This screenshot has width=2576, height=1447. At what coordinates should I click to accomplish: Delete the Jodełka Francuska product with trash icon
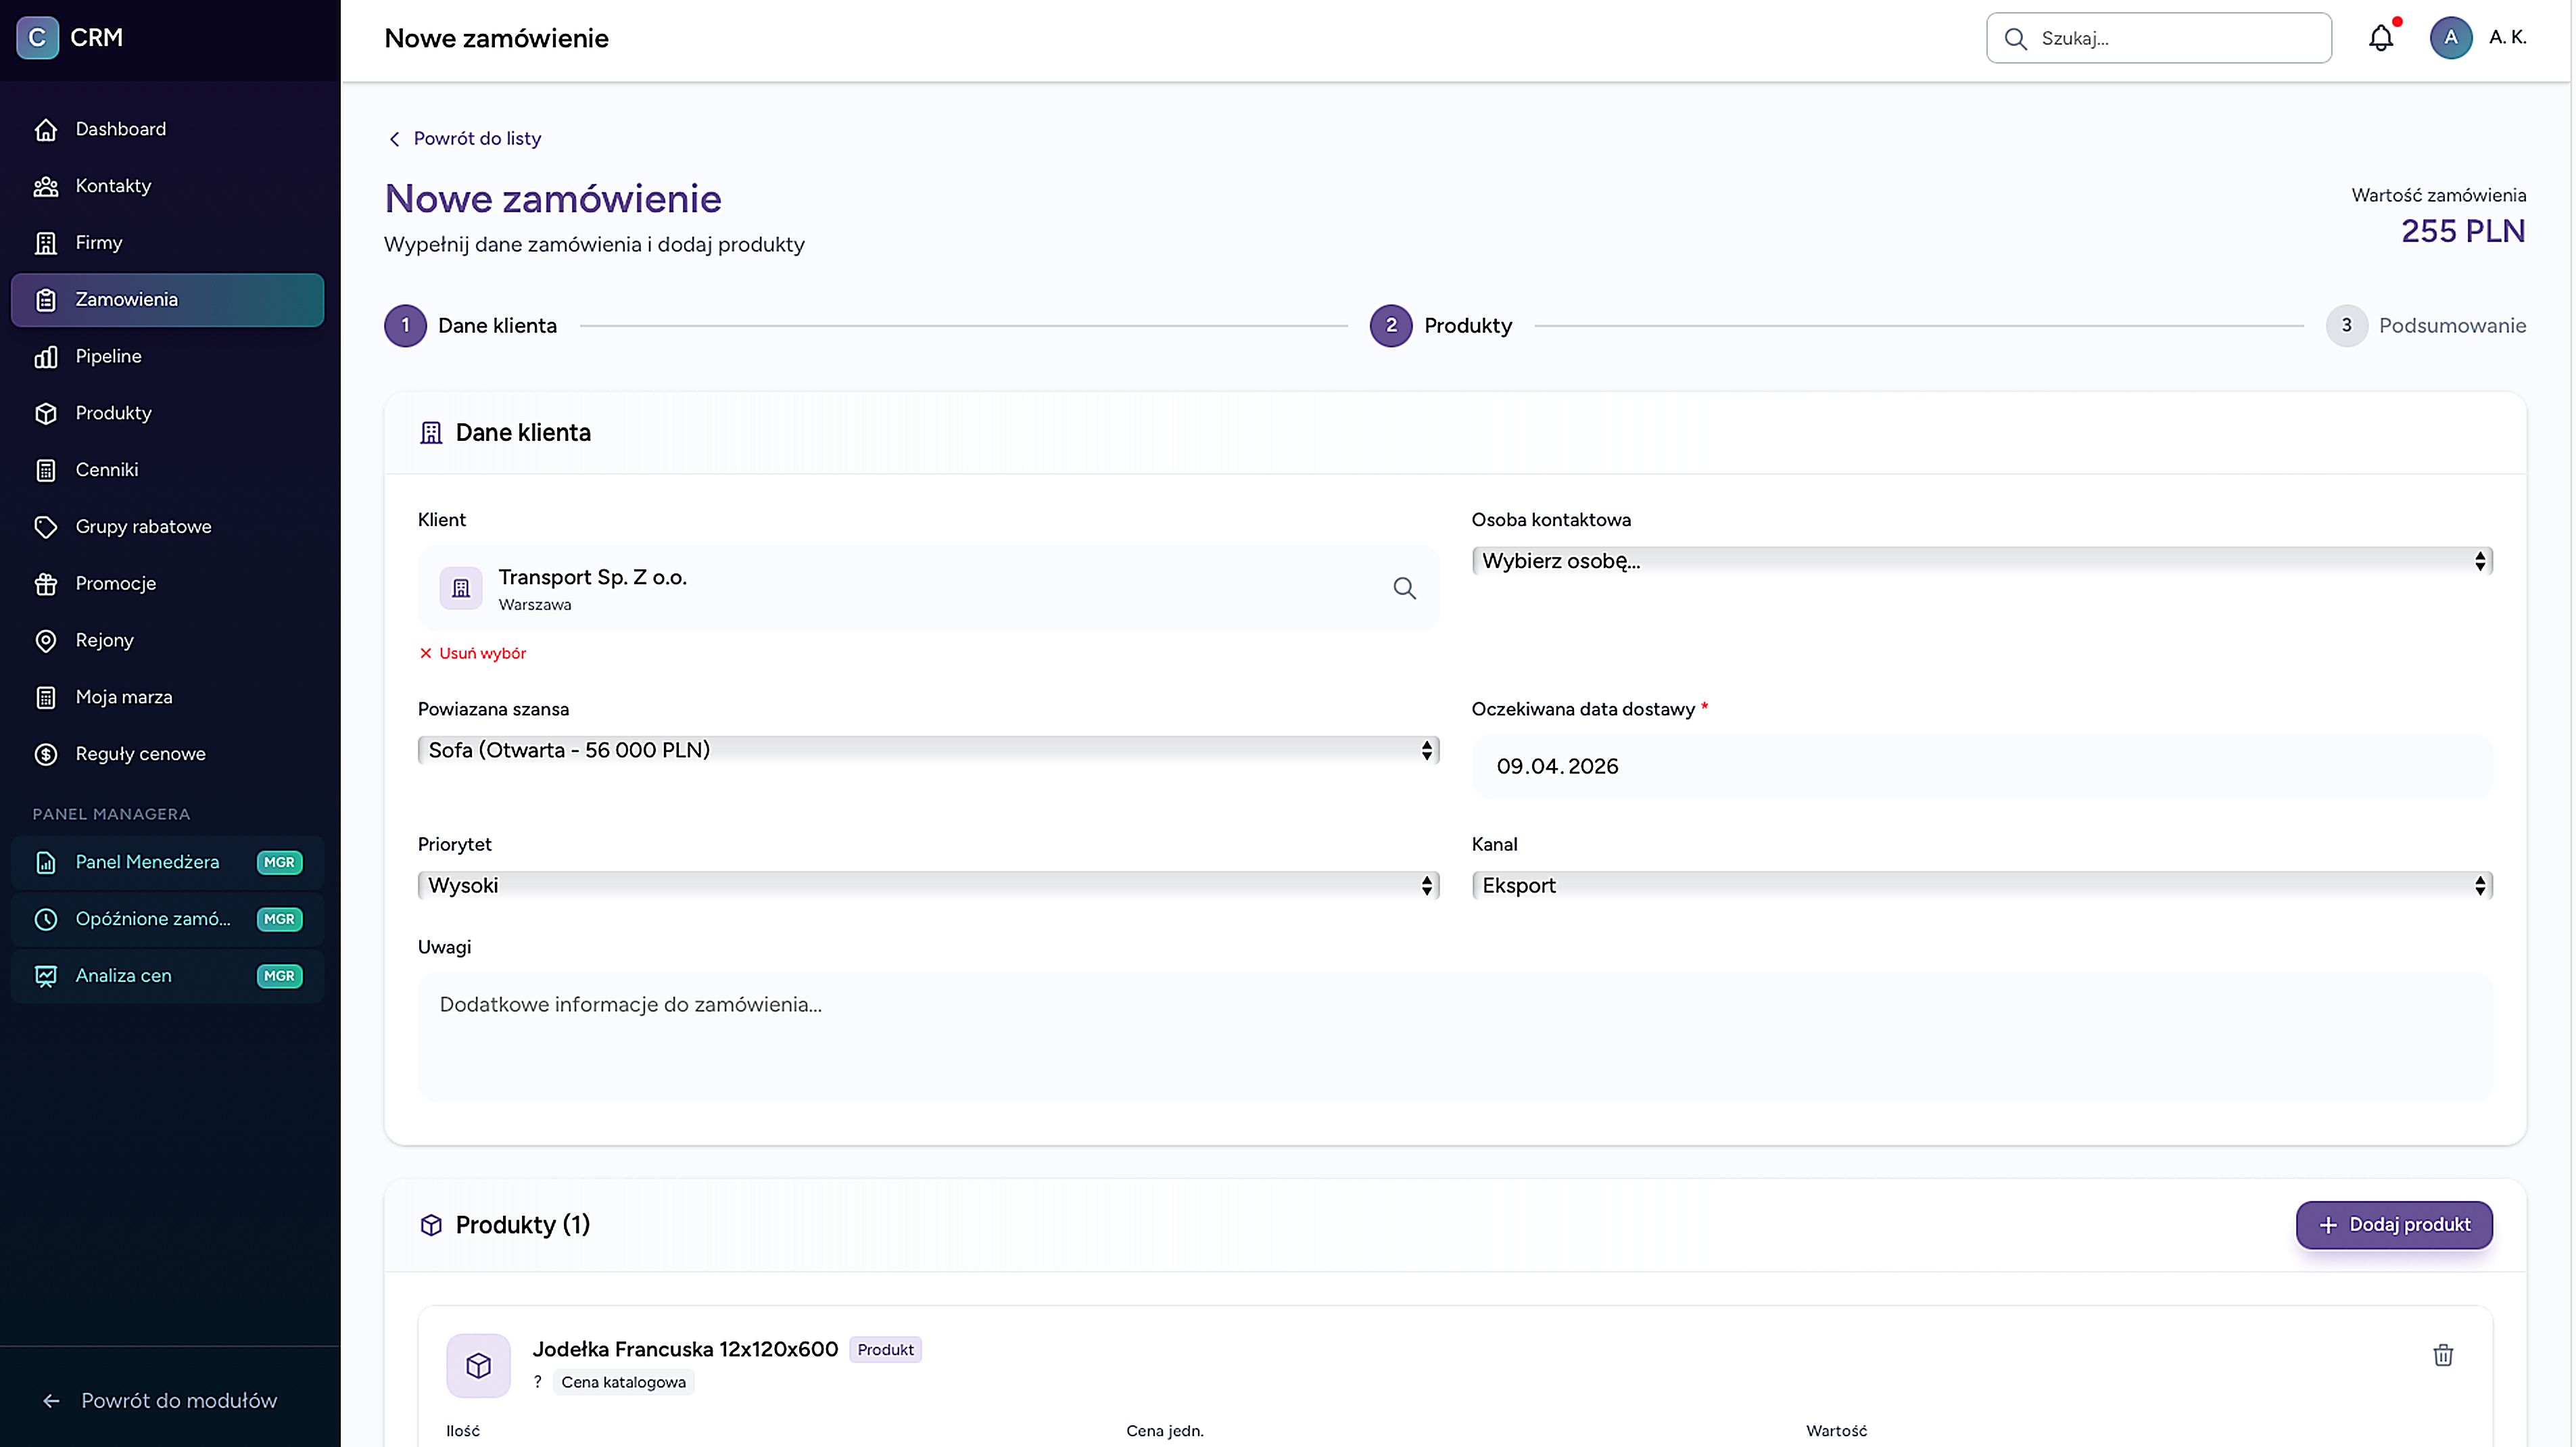(2442, 1355)
